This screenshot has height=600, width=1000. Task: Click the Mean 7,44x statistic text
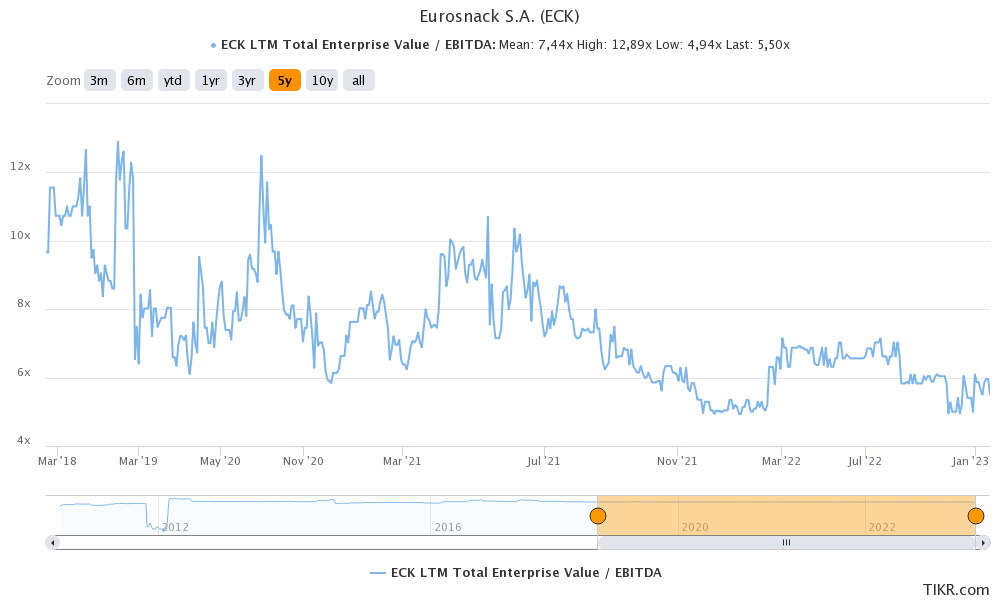[x=536, y=45]
